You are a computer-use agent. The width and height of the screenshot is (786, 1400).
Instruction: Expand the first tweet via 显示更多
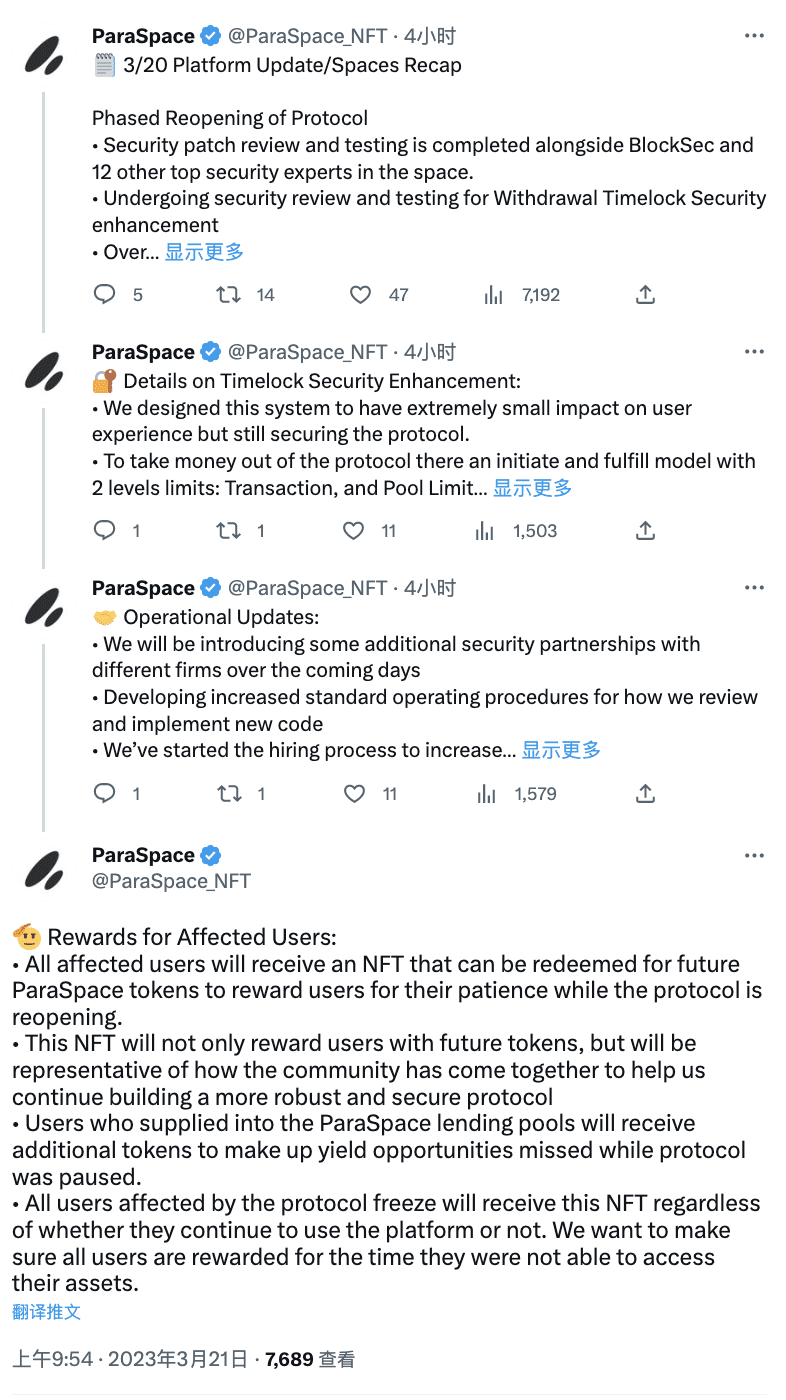[x=203, y=252]
